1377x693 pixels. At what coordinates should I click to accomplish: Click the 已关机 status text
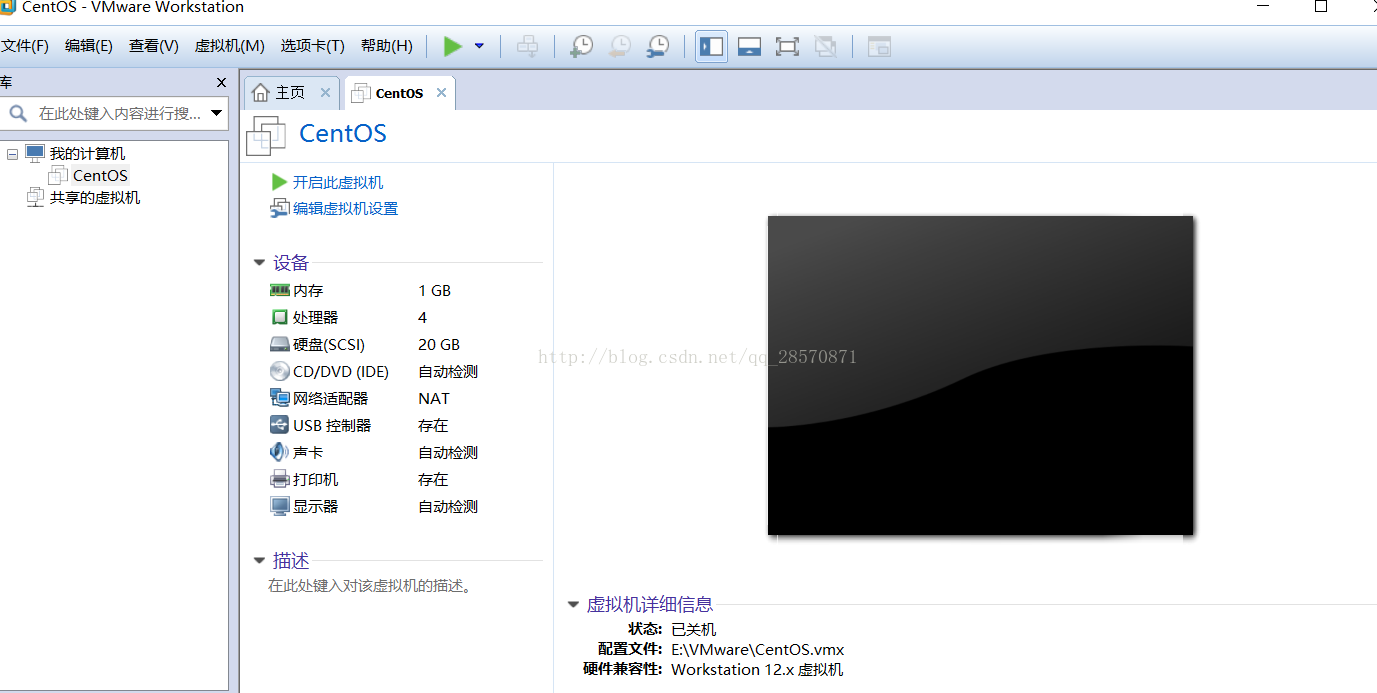click(693, 629)
